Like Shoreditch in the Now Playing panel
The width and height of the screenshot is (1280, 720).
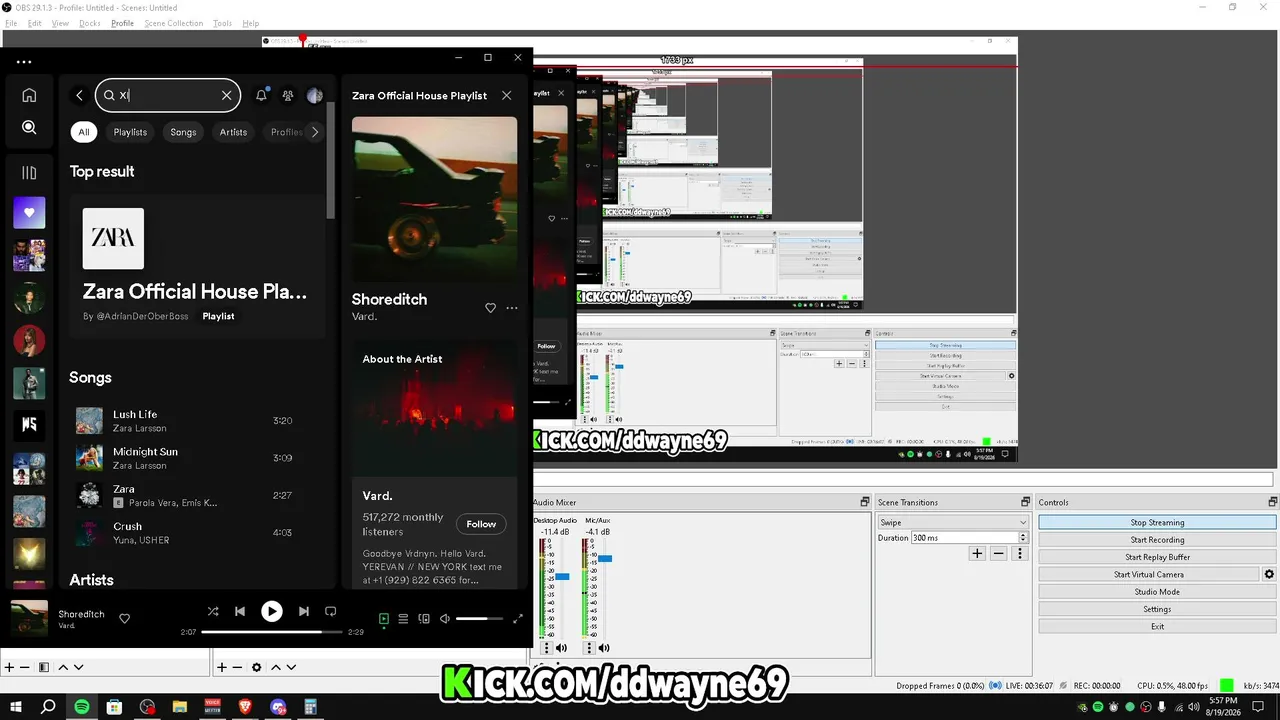coord(490,308)
